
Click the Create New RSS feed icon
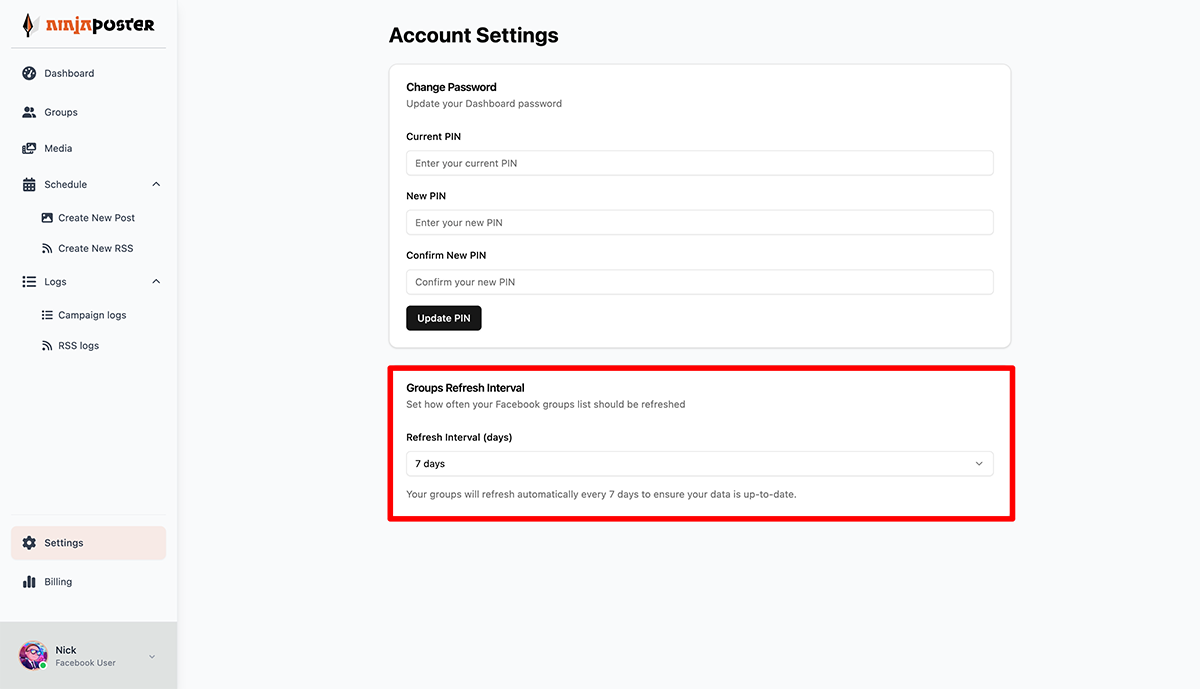click(47, 248)
